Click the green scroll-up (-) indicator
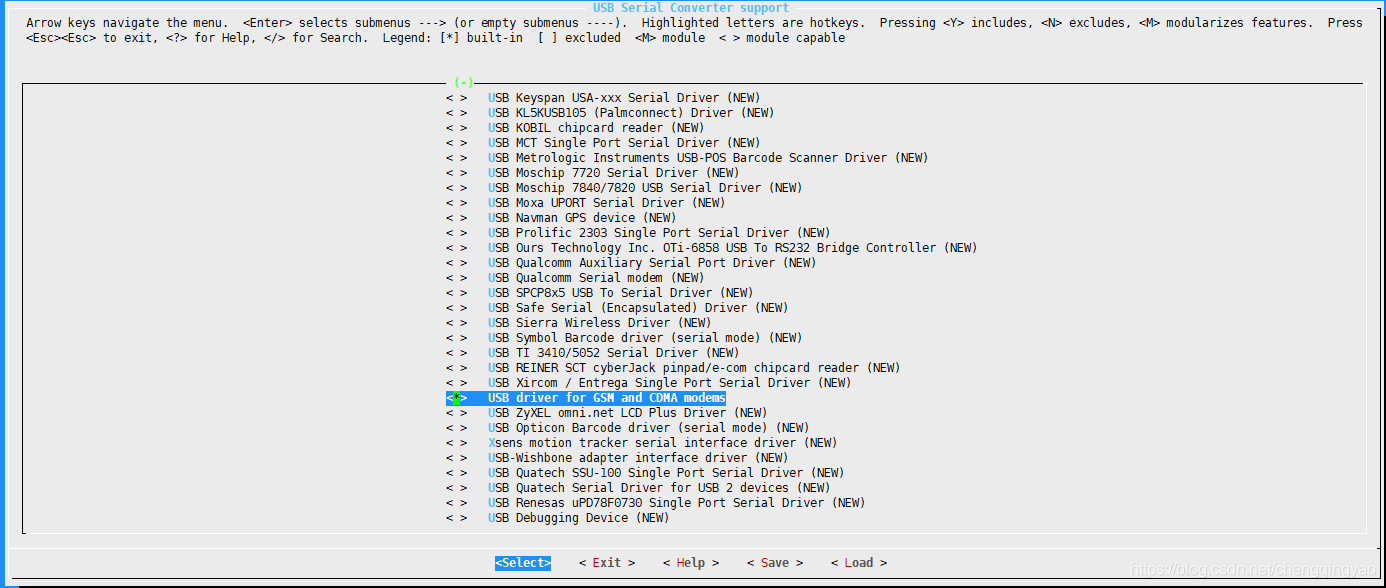The width and height of the screenshot is (1386, 588). [463, 82]
